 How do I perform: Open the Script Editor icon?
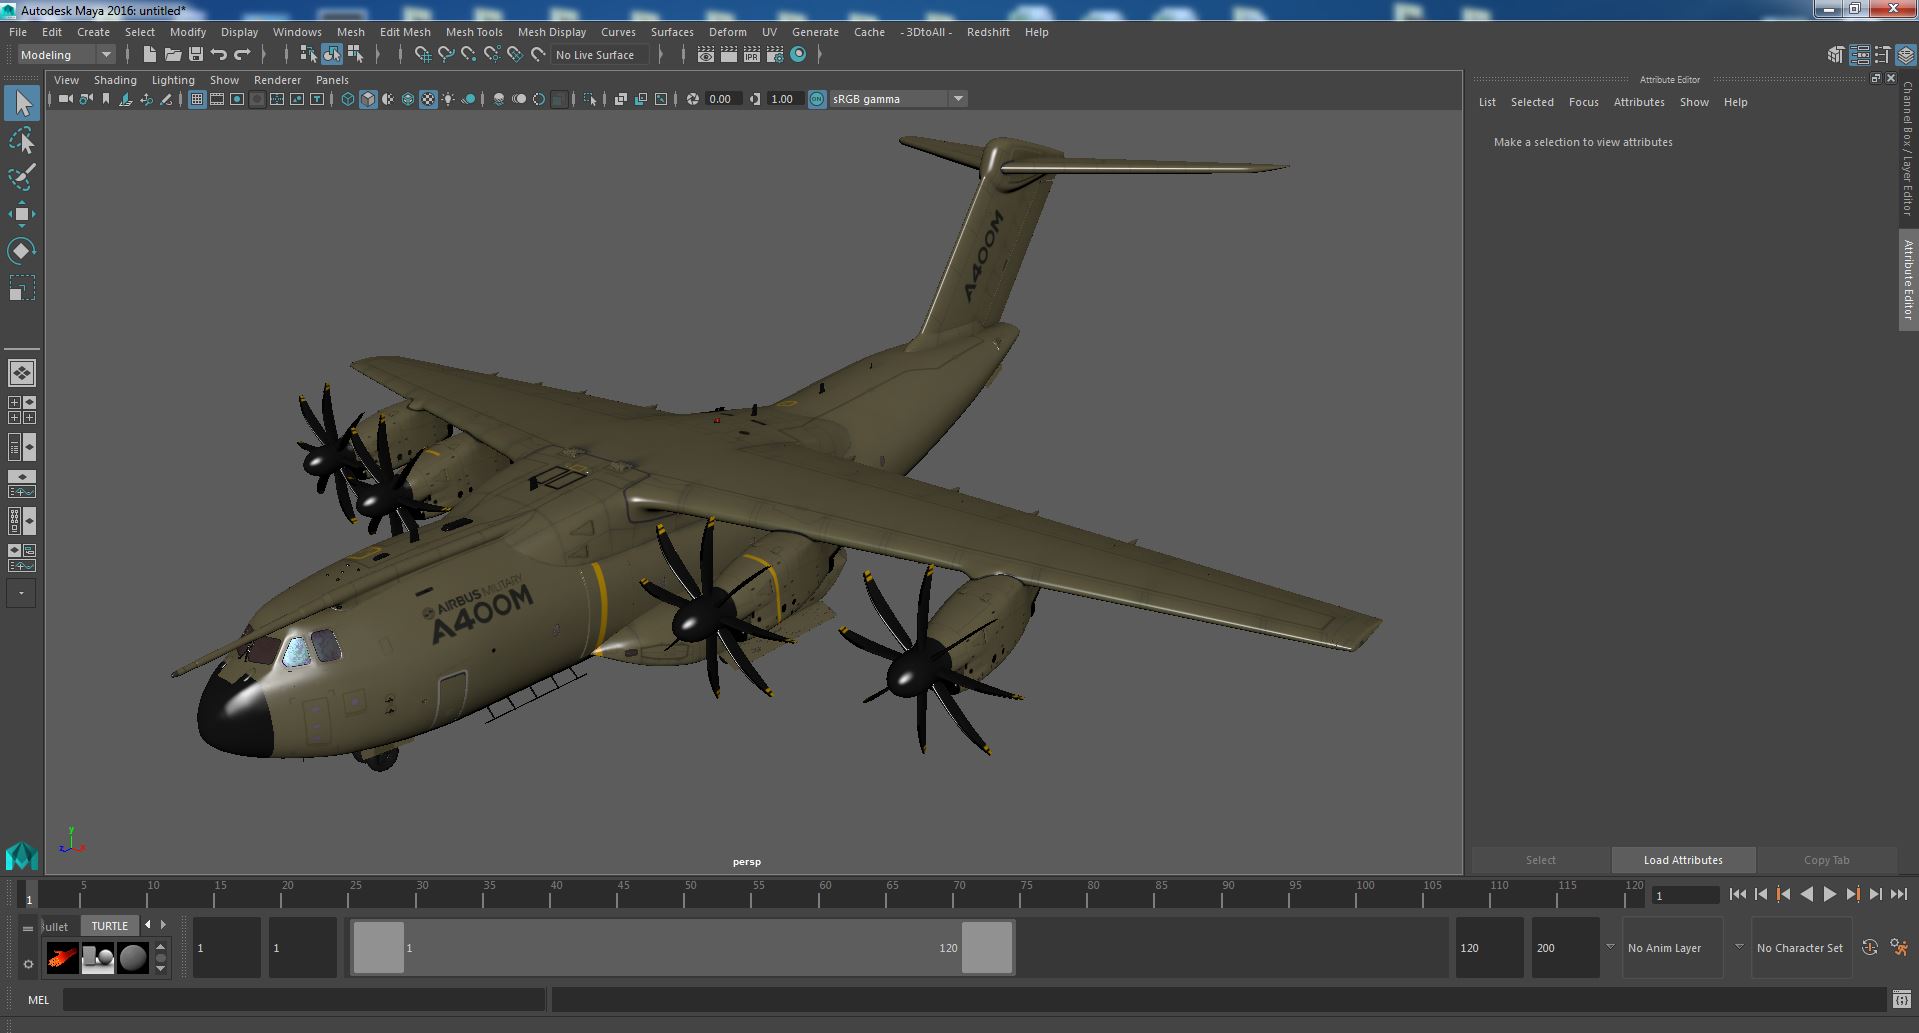coord(1901,999)
